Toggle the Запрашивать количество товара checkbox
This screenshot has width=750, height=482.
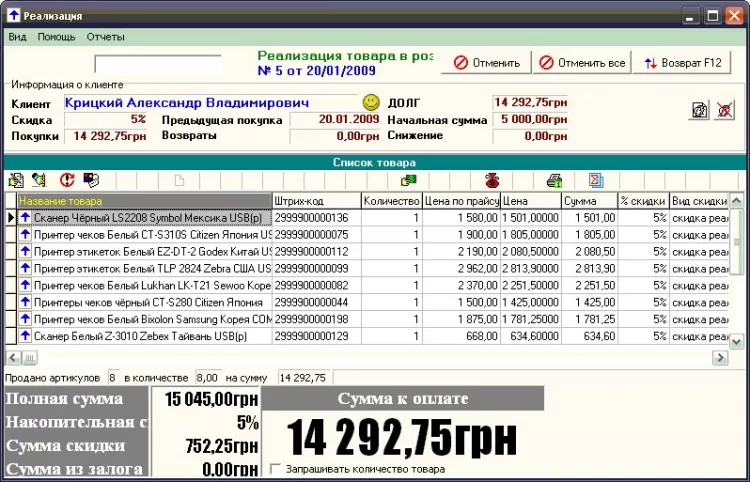click(275, 469)
